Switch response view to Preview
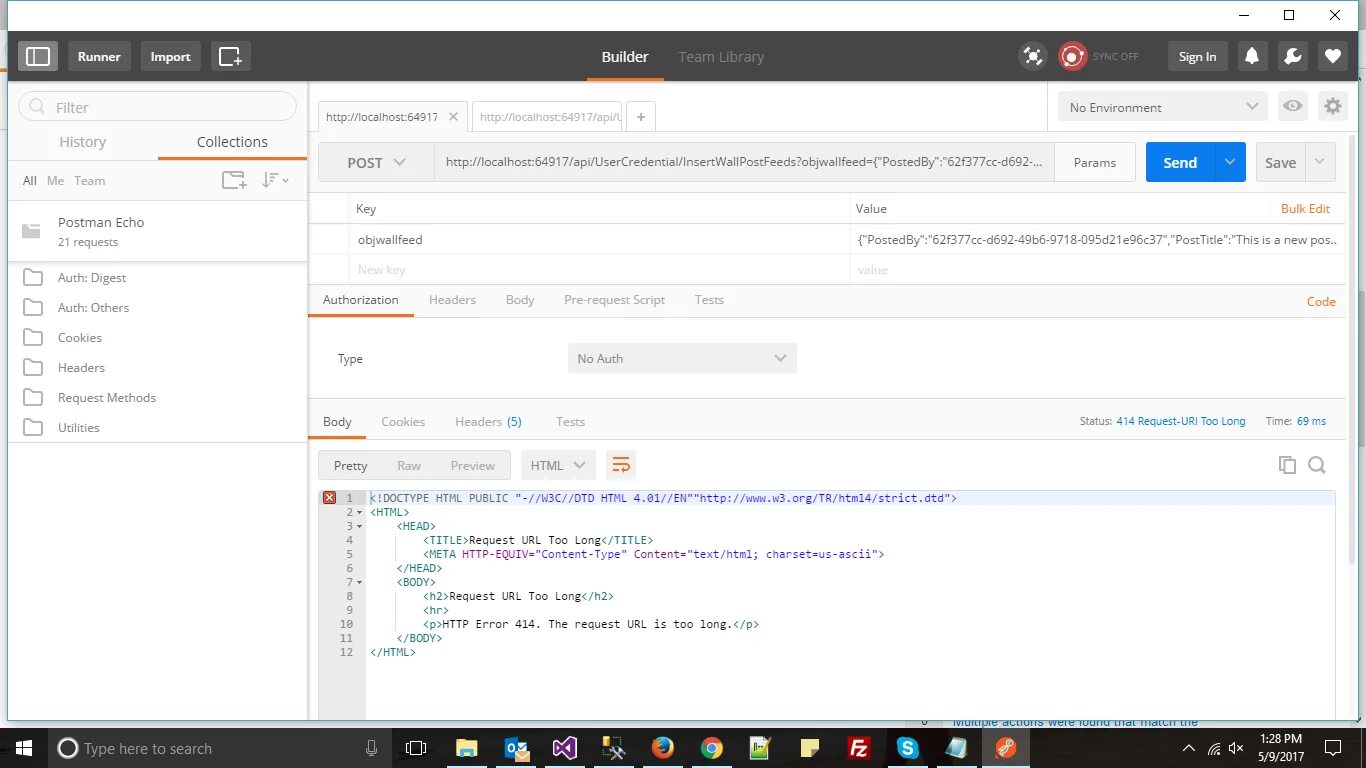1366x768 pixels. [x=473, y=465]
